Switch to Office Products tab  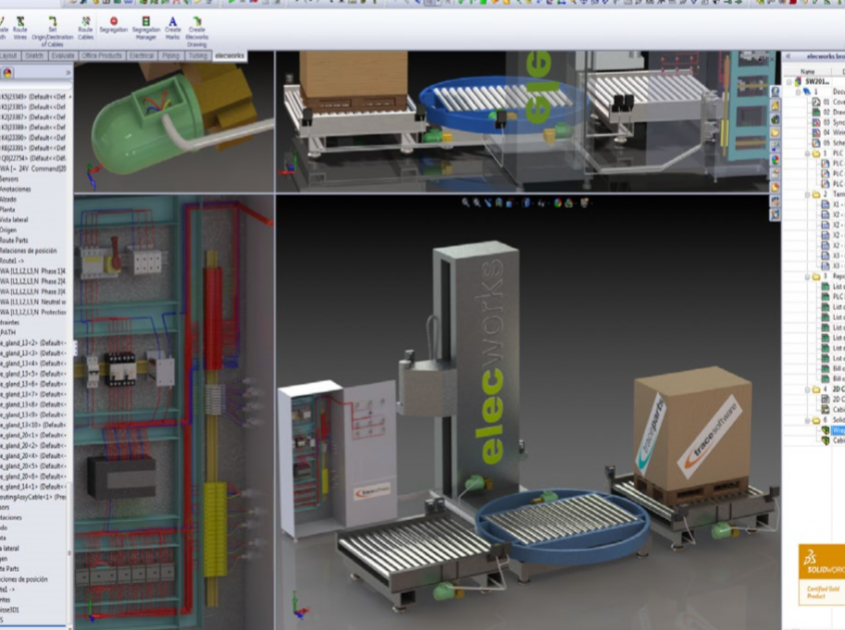(x=102, y=56)
